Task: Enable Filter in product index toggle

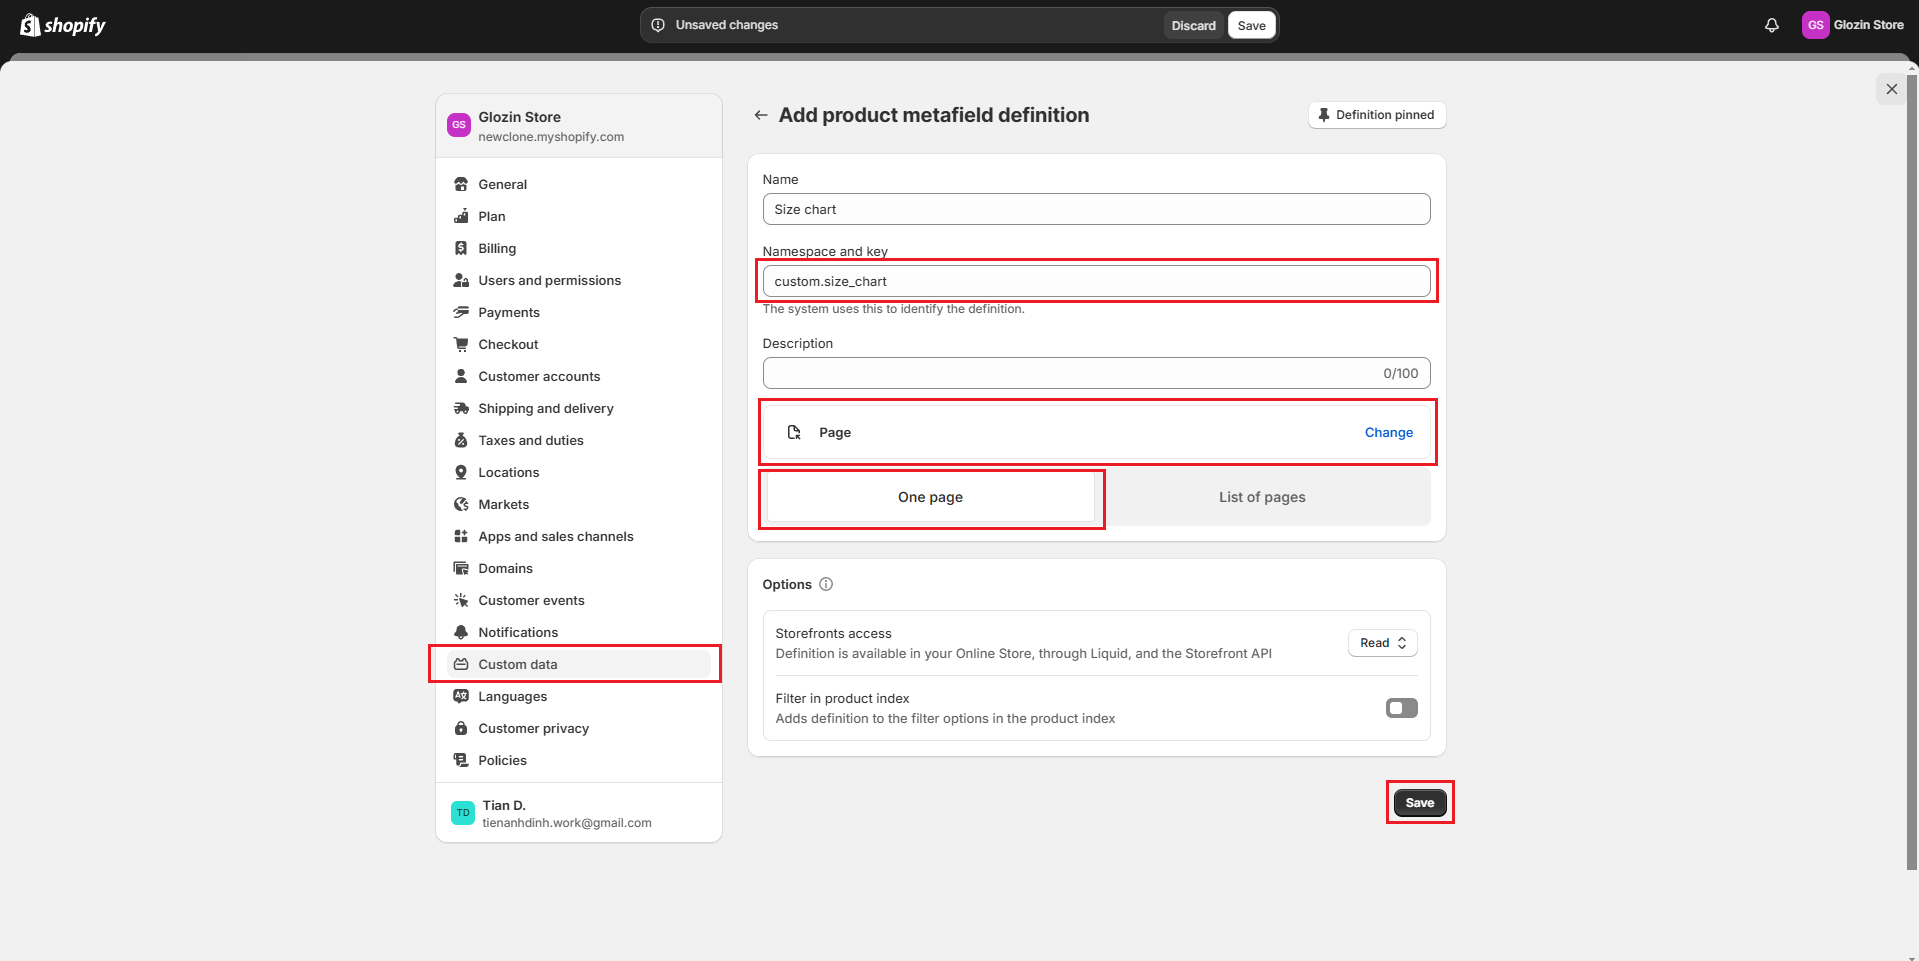Action: pyautogui.click(x=1401, y=708)
